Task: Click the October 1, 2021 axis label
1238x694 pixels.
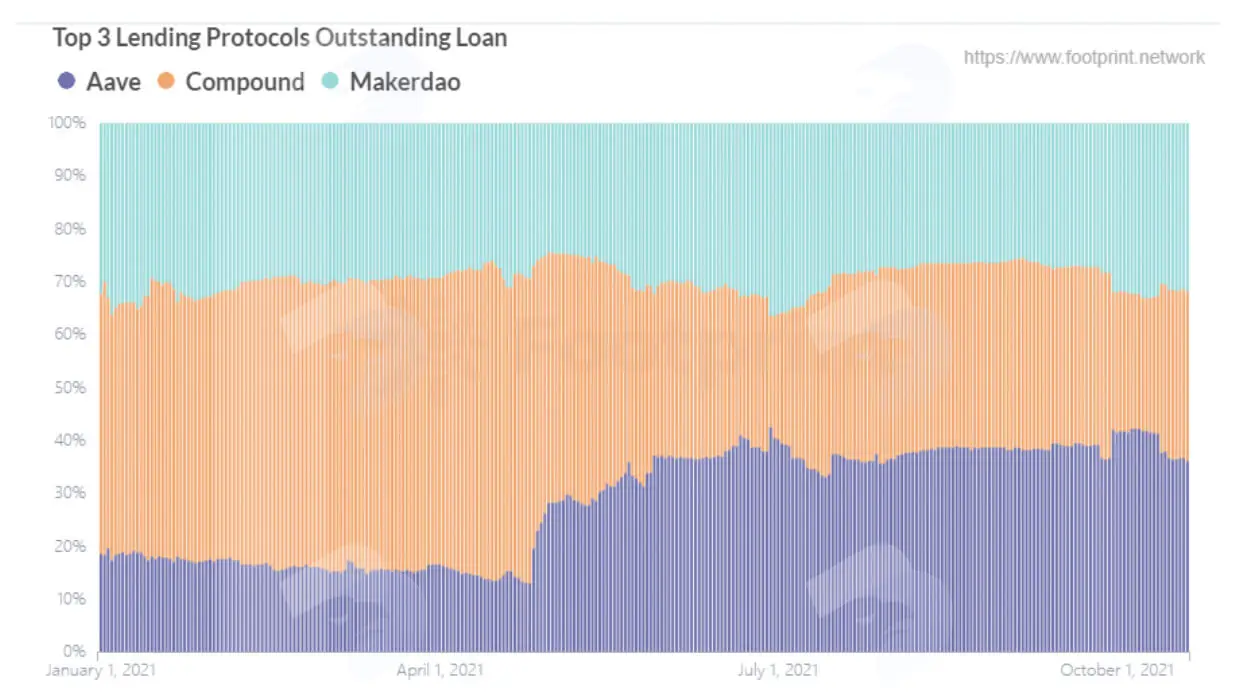Action: (1116, 669)
